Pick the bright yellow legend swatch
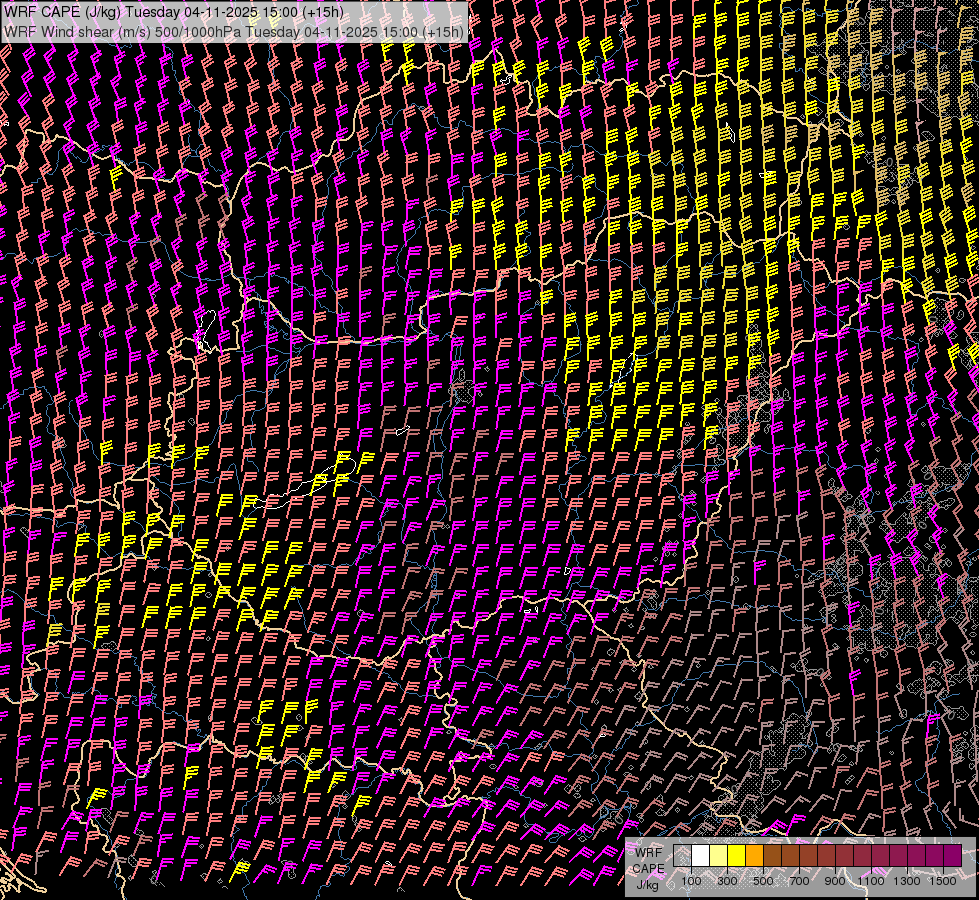979x900 pixels. tap(737, 855)
